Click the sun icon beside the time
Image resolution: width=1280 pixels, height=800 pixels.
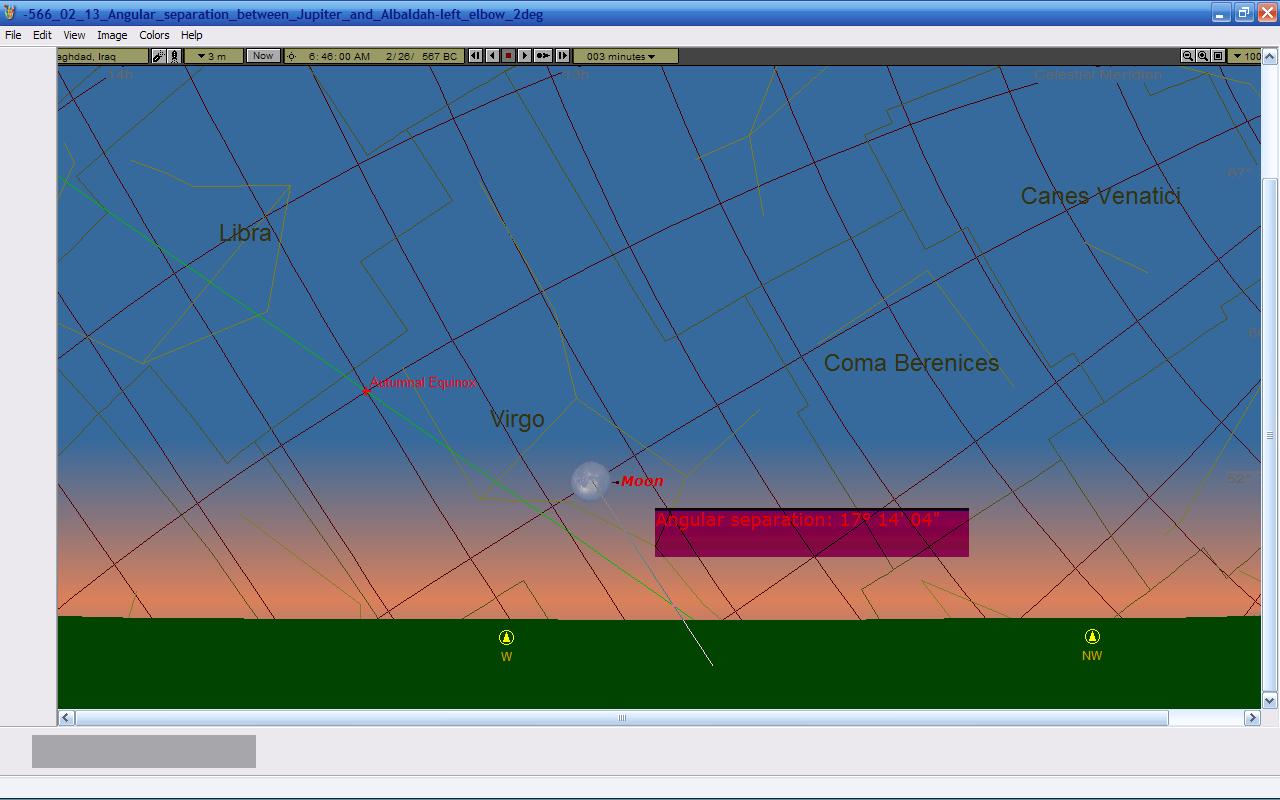pos(291,56)
